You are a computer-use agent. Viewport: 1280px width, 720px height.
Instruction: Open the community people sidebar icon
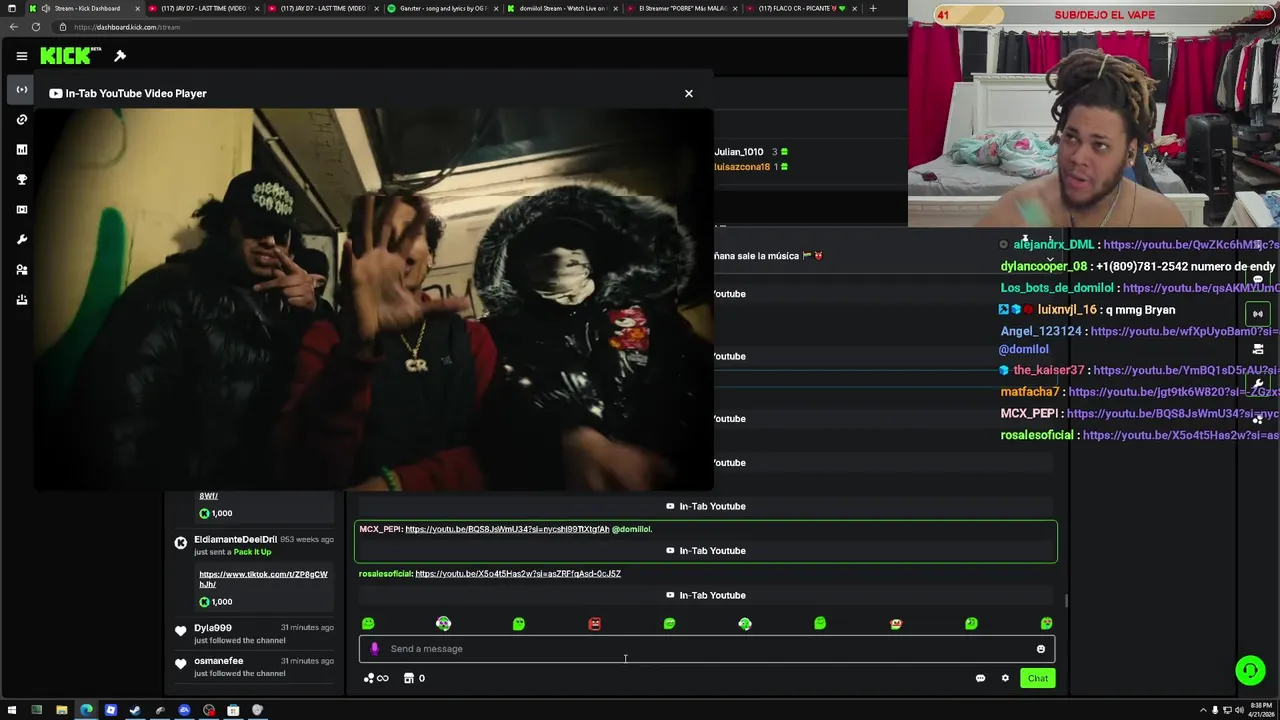(x=21, y=270)
